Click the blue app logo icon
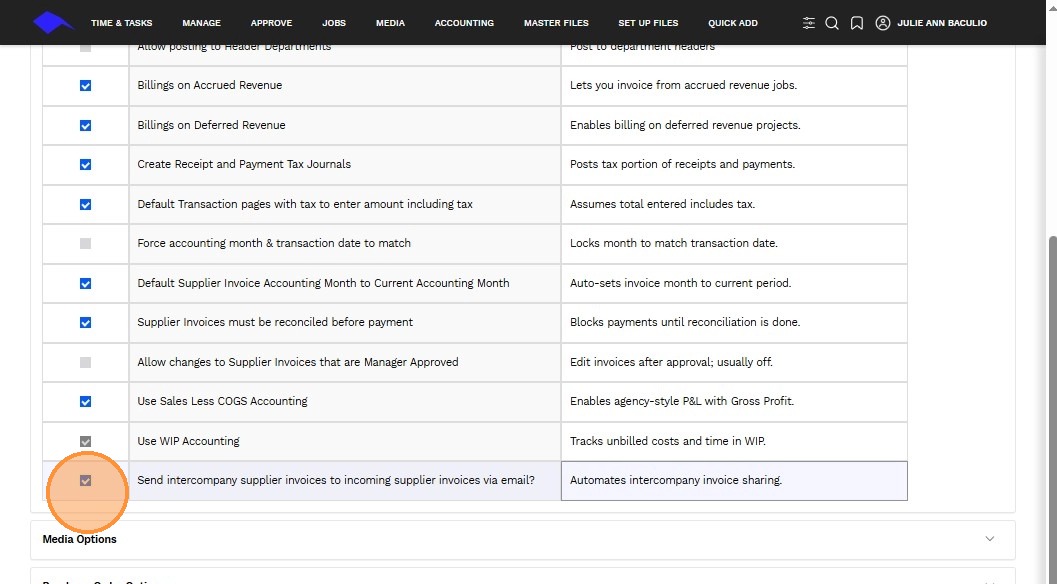 coord(53,22)
